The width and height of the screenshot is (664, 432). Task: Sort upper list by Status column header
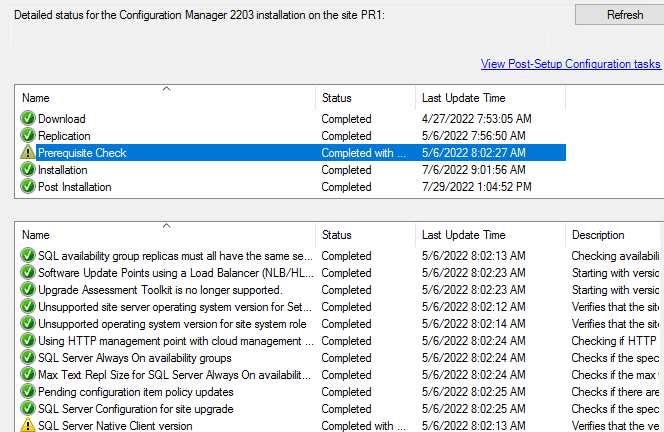point(365,98)
